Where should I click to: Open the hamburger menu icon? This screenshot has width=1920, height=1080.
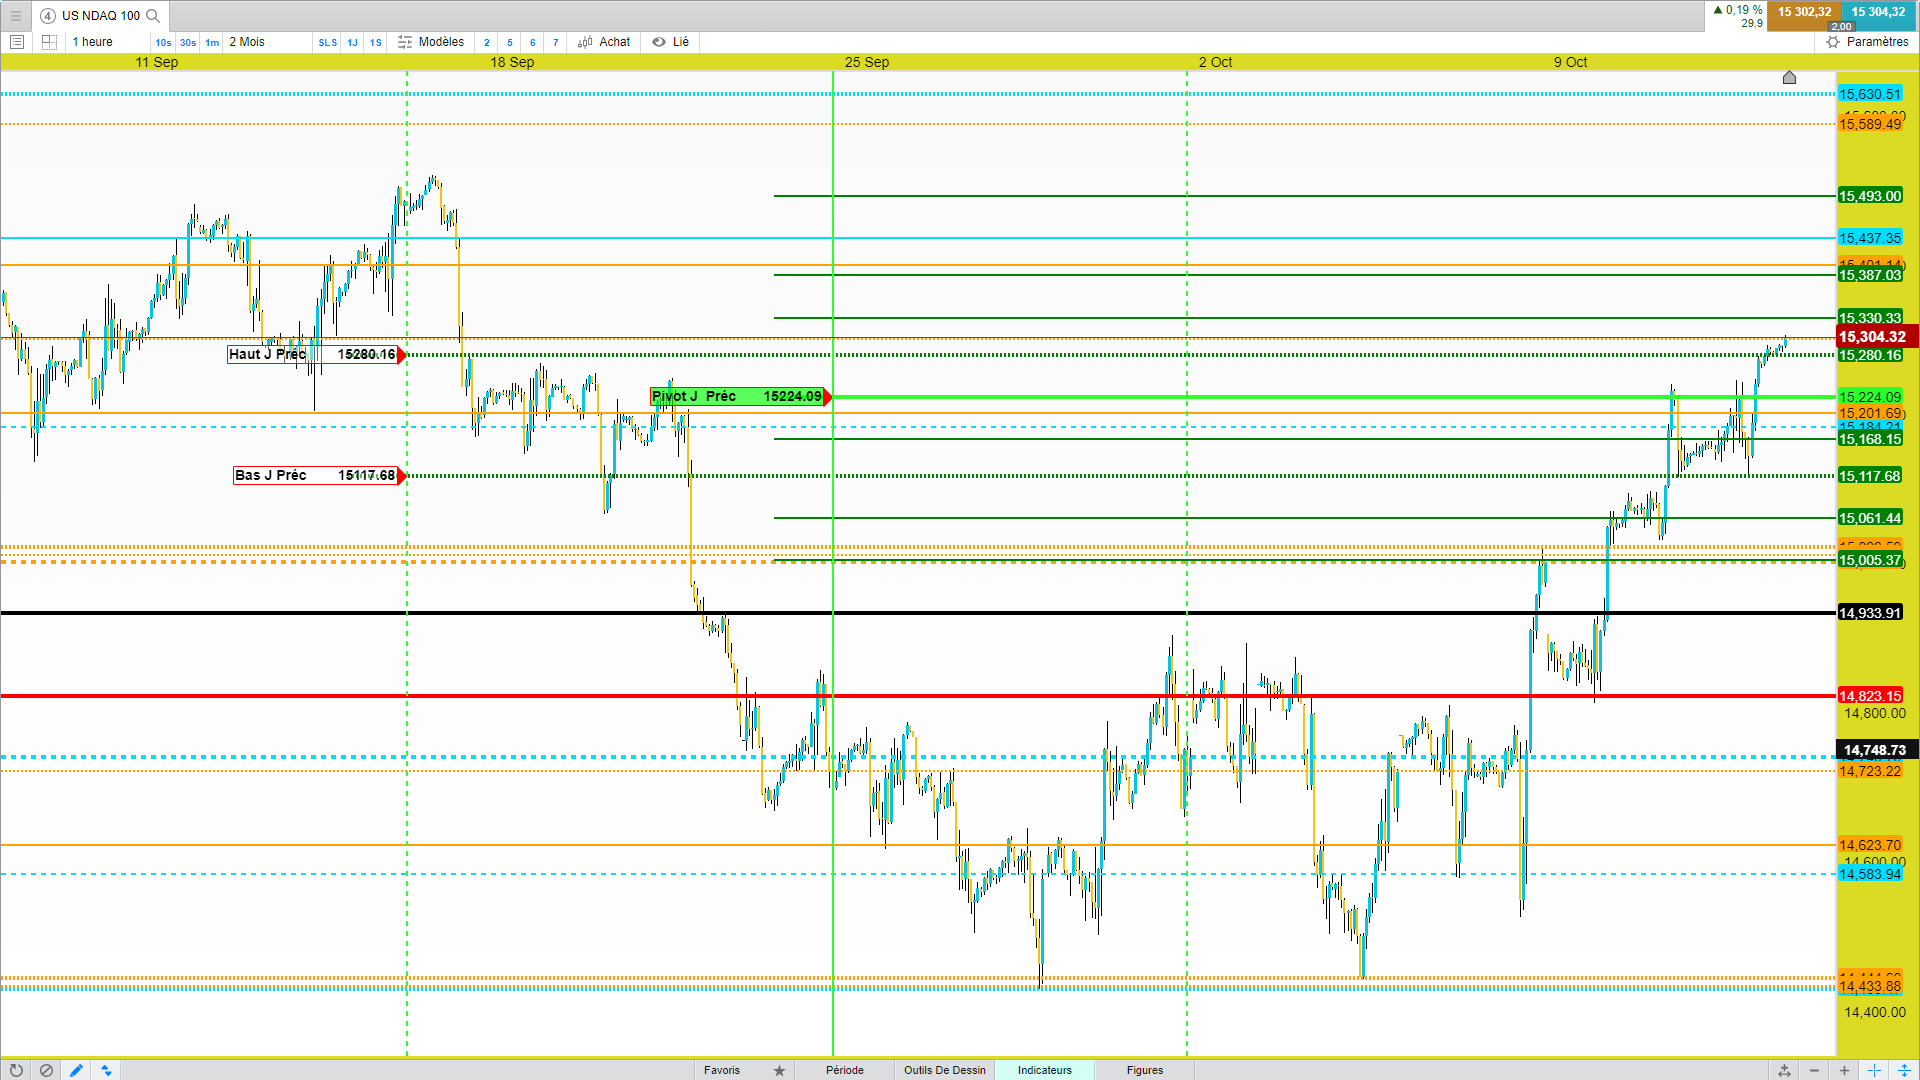click(15, 15)
